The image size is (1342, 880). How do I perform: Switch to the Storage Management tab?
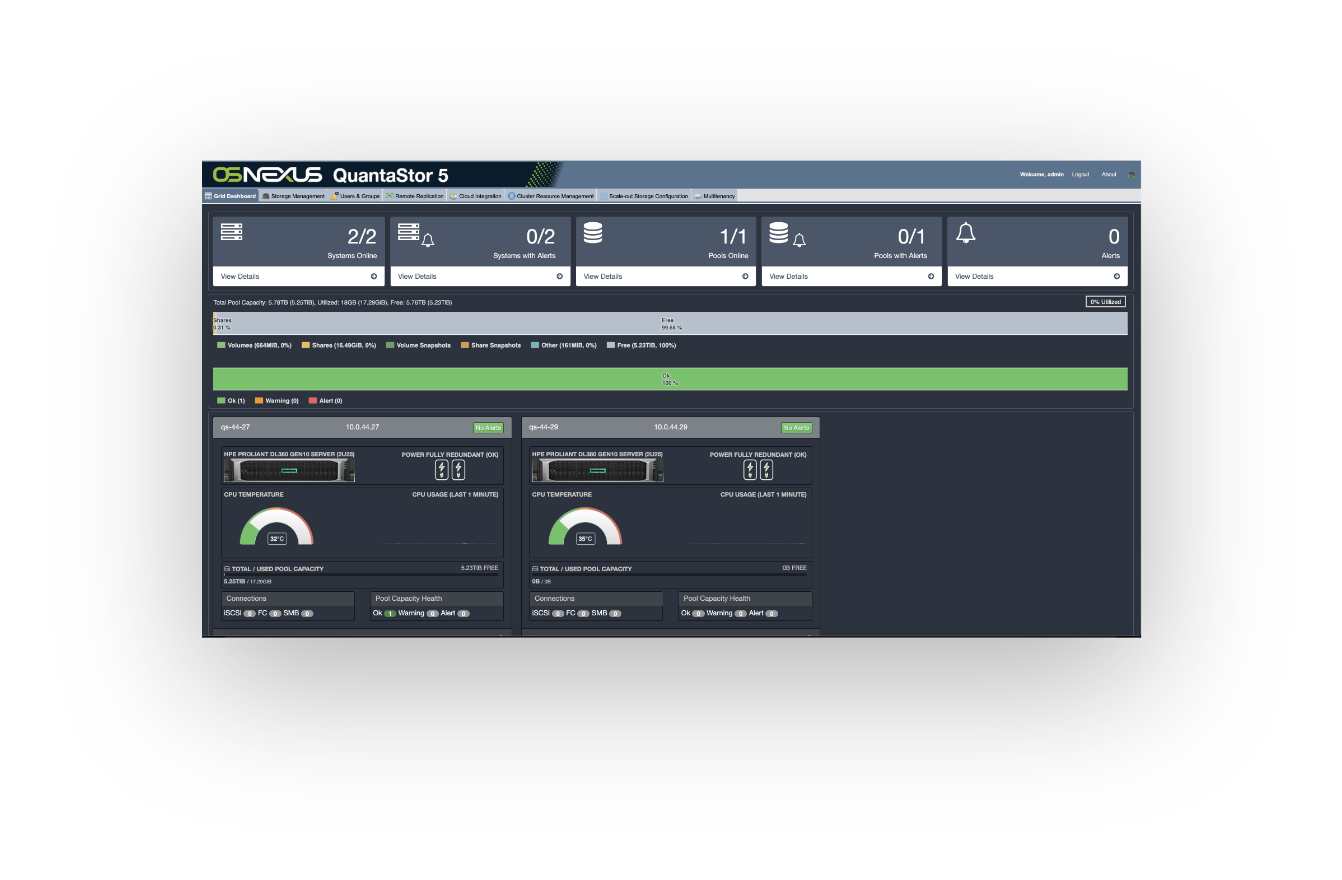(293, 196)
